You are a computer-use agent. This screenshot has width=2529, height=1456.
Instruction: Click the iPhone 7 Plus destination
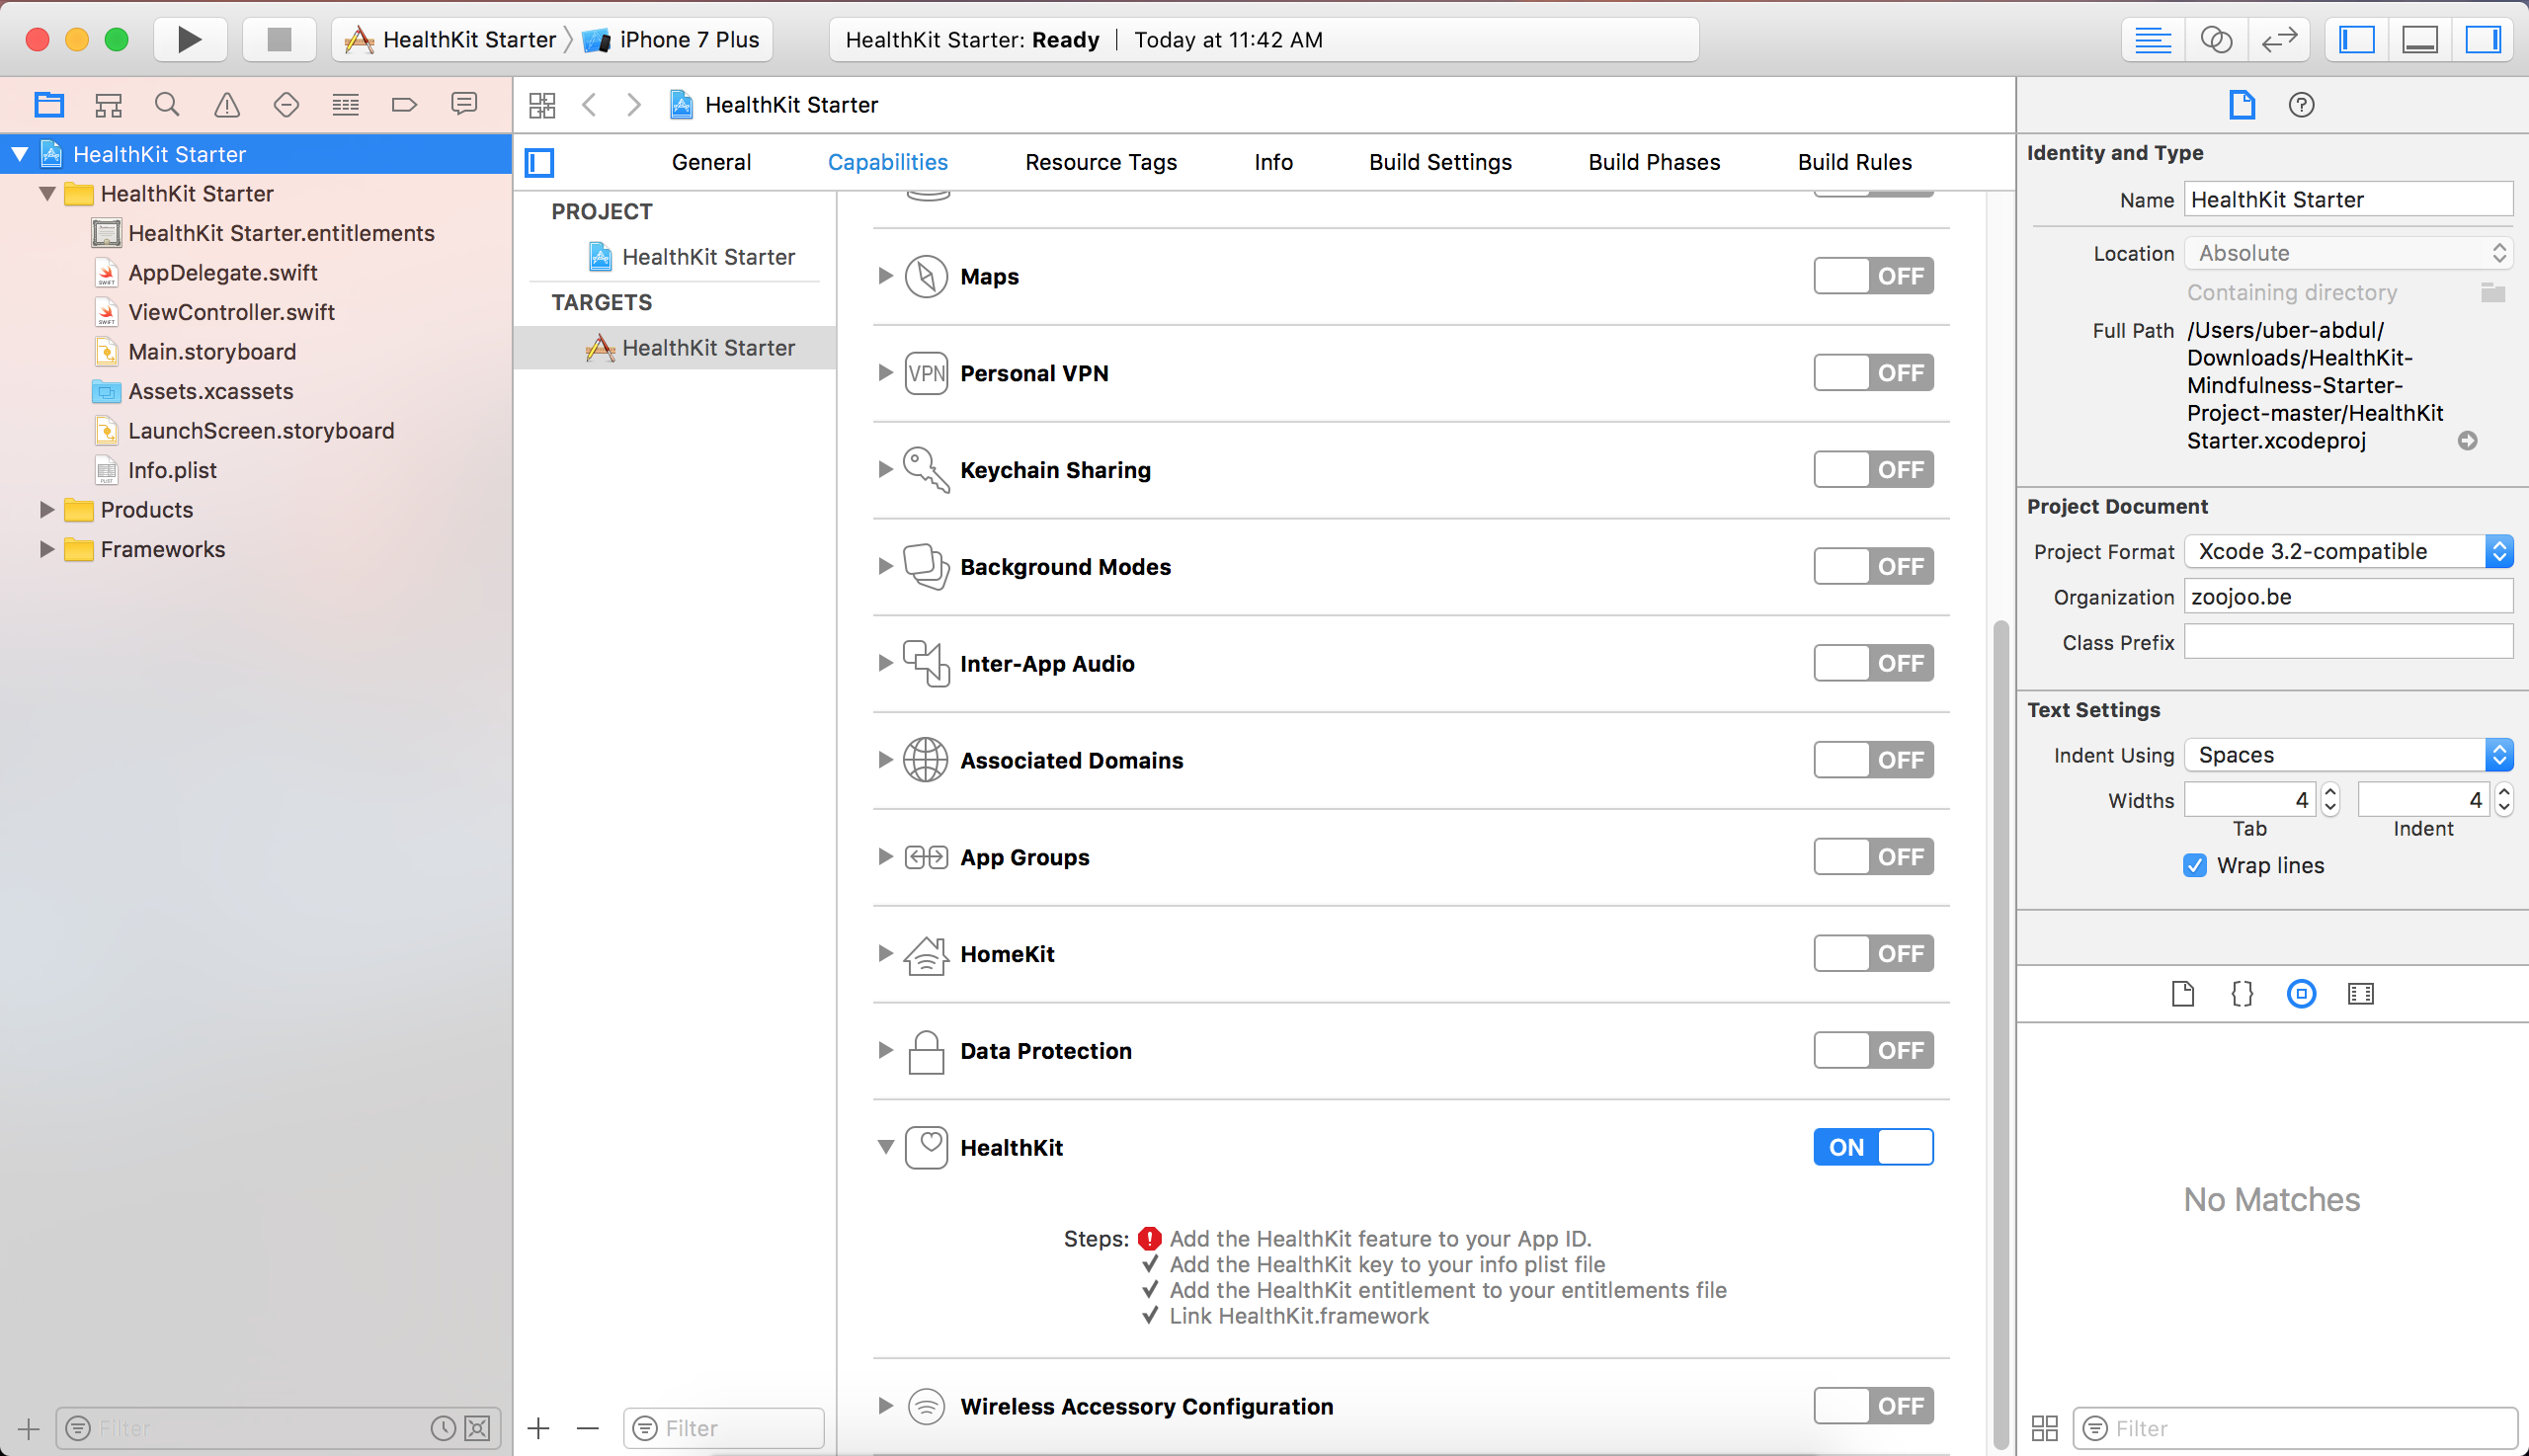(x=688, y=39)
